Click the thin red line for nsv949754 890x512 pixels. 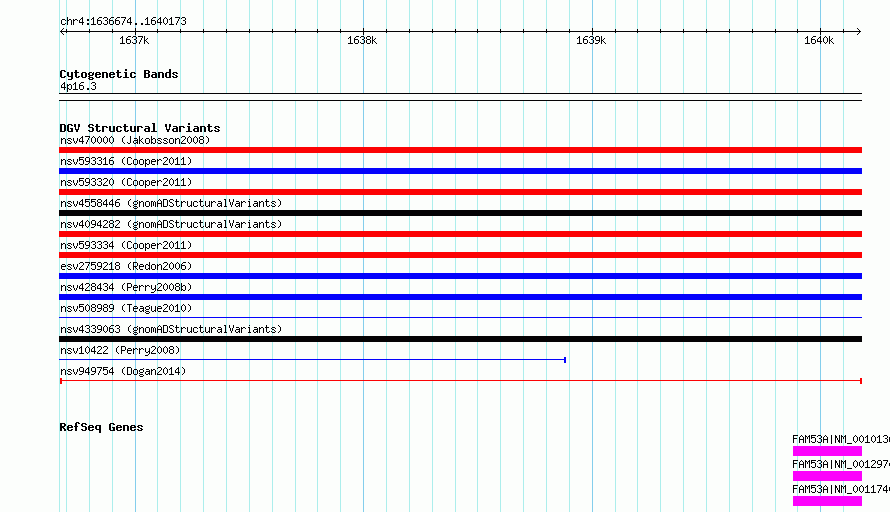pos(460,381)
